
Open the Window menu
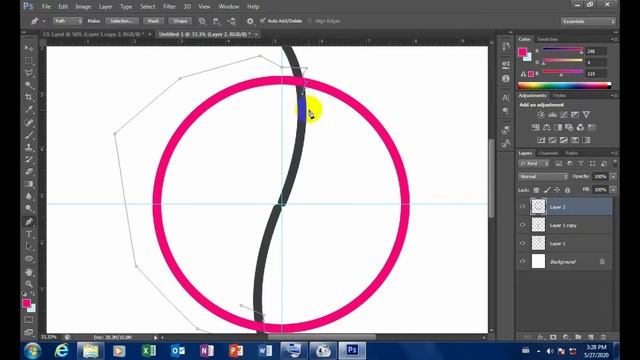[x=229, y=7]
